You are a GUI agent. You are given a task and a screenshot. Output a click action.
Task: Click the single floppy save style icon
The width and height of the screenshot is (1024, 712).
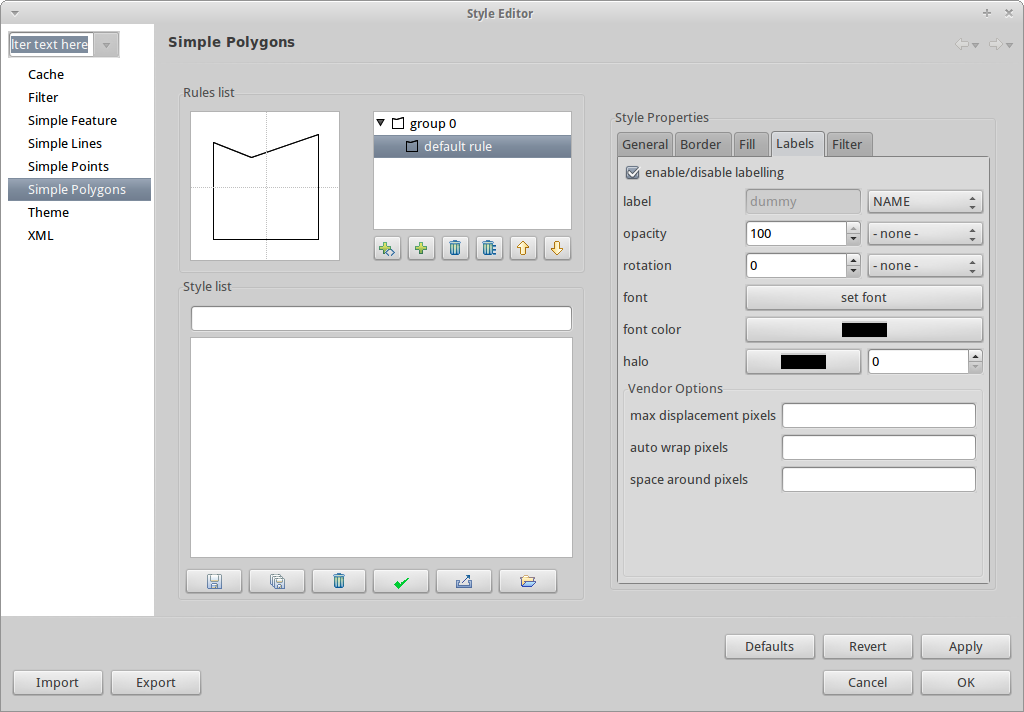click(x=214, y=581)
